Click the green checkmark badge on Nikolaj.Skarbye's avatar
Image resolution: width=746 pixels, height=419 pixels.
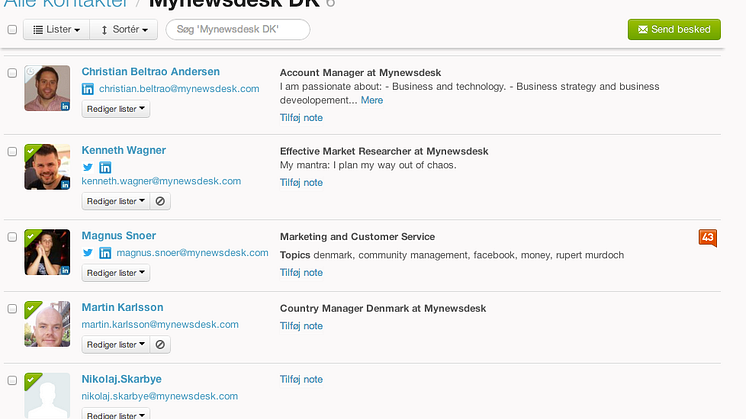[31, 380]
